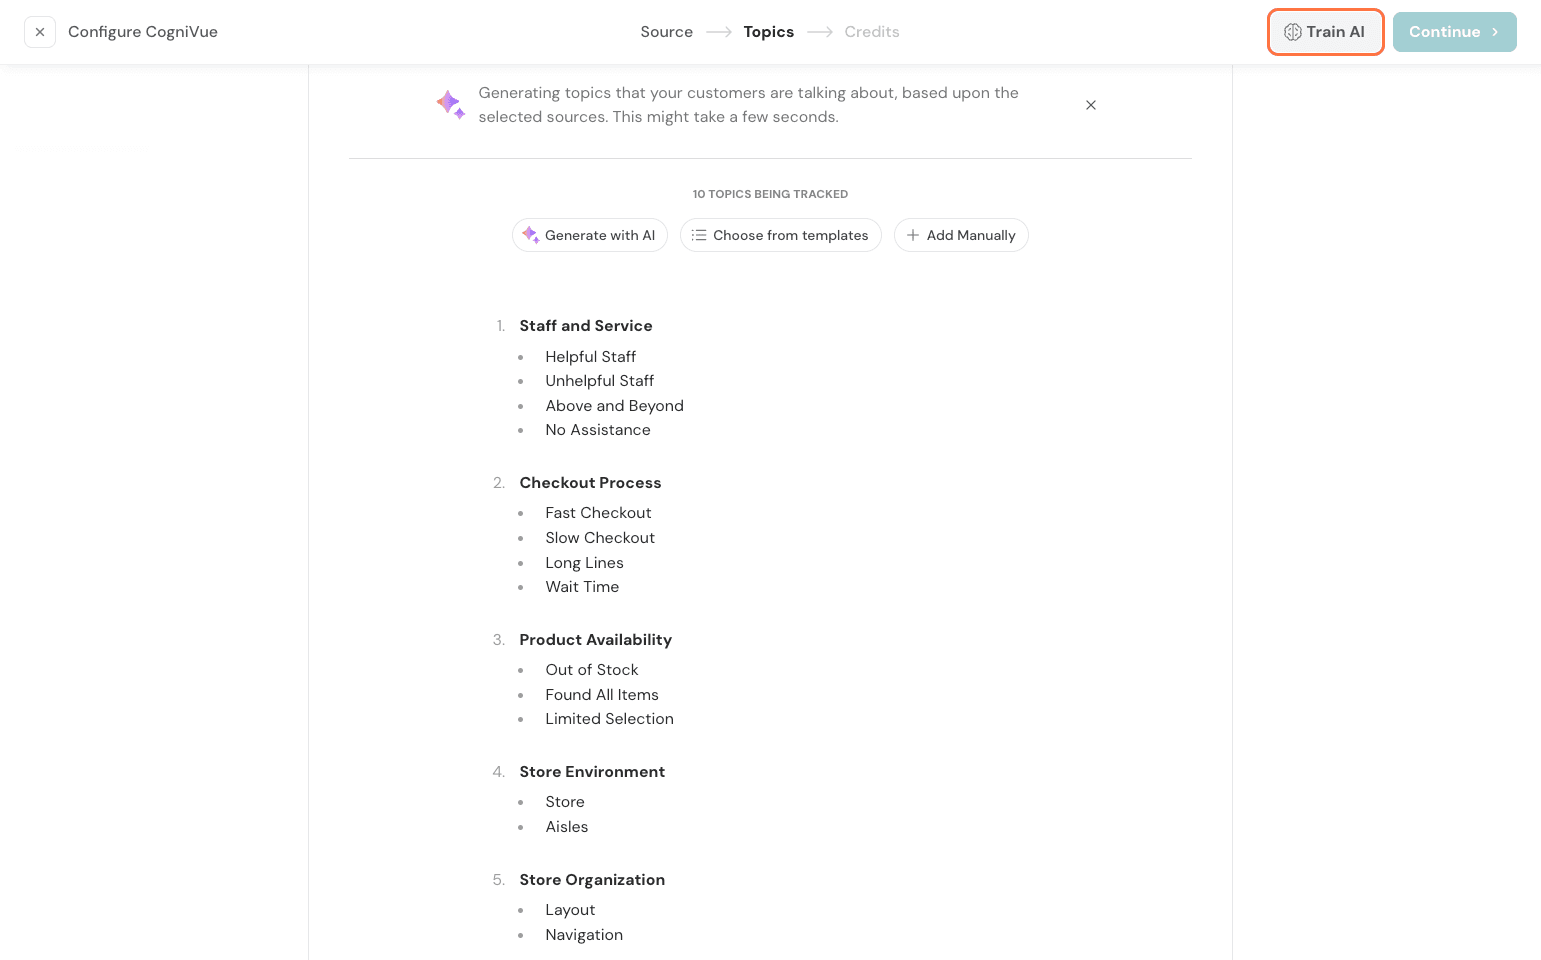Select the Staff and Service topic

click(585, 326)
